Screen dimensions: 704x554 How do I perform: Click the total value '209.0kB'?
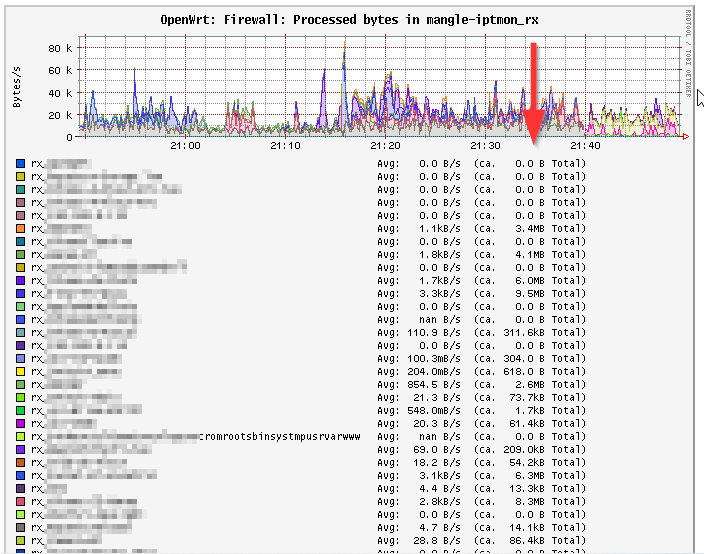(x=524, y=450)
